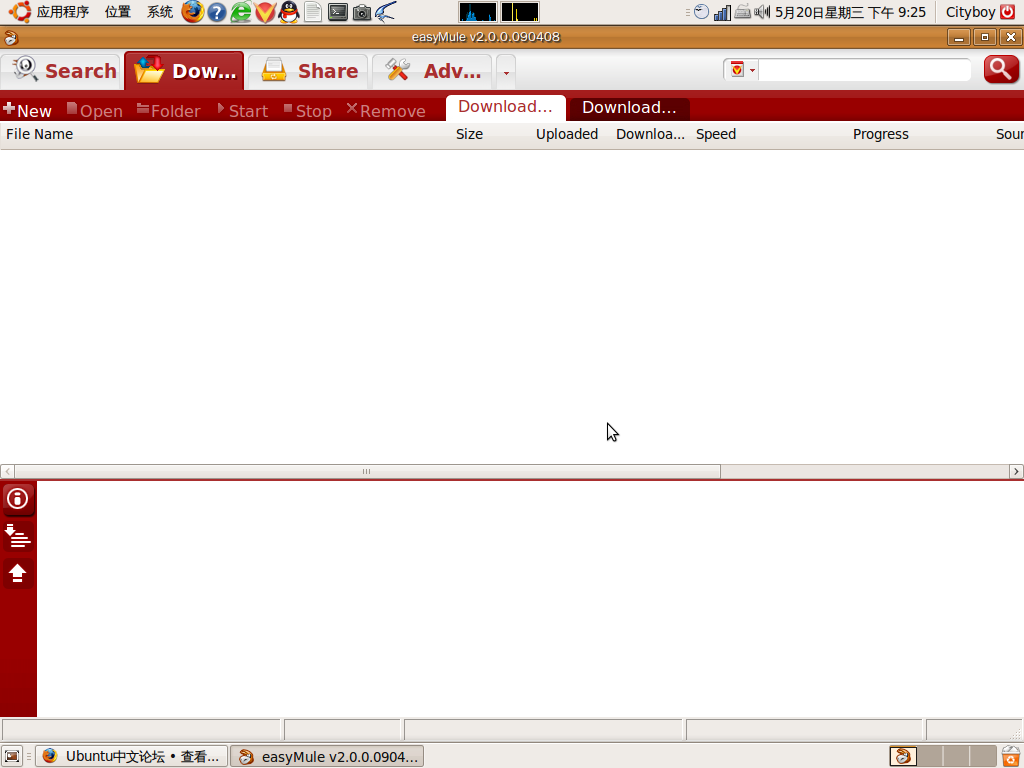Select the Downloads main tab
Image resolution: width=1024 pixels, height=768 pixels.
pyautogui.click(x=184, y=71)
